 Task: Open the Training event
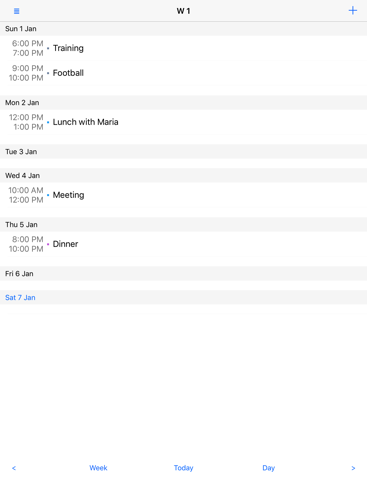pos(183,48)
